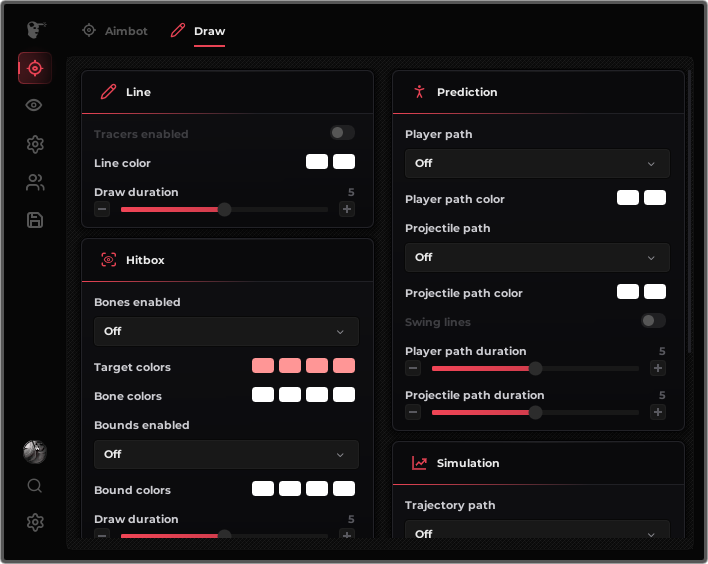Open the eye visuals sidebar section
This screenshot has width=708, height=564.
[34, 105]
